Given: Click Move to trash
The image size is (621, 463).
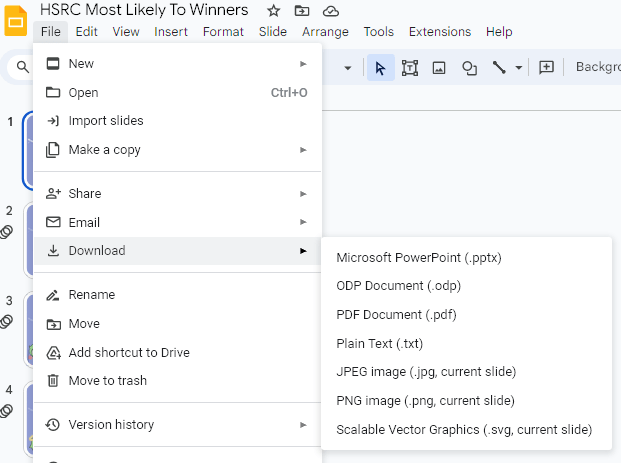Looking at the screenshot, I should point(107,381).
